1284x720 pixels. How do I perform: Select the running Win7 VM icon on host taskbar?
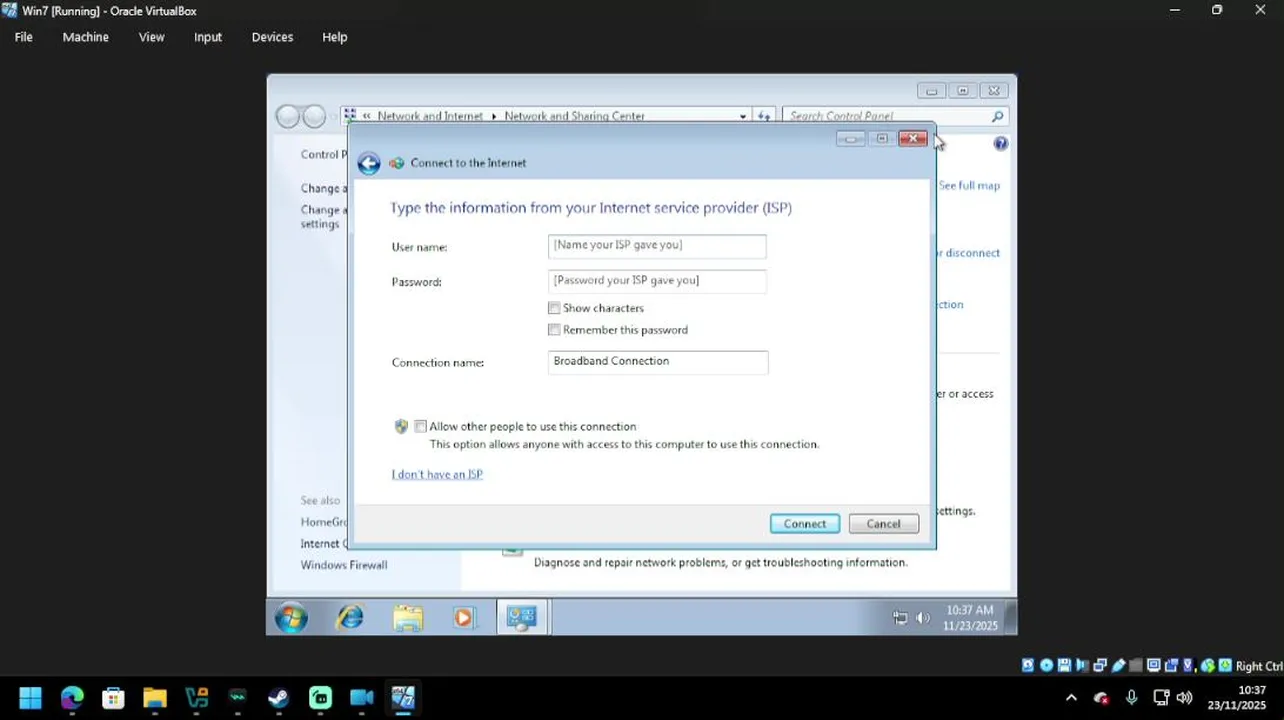(x=403, y=697)
